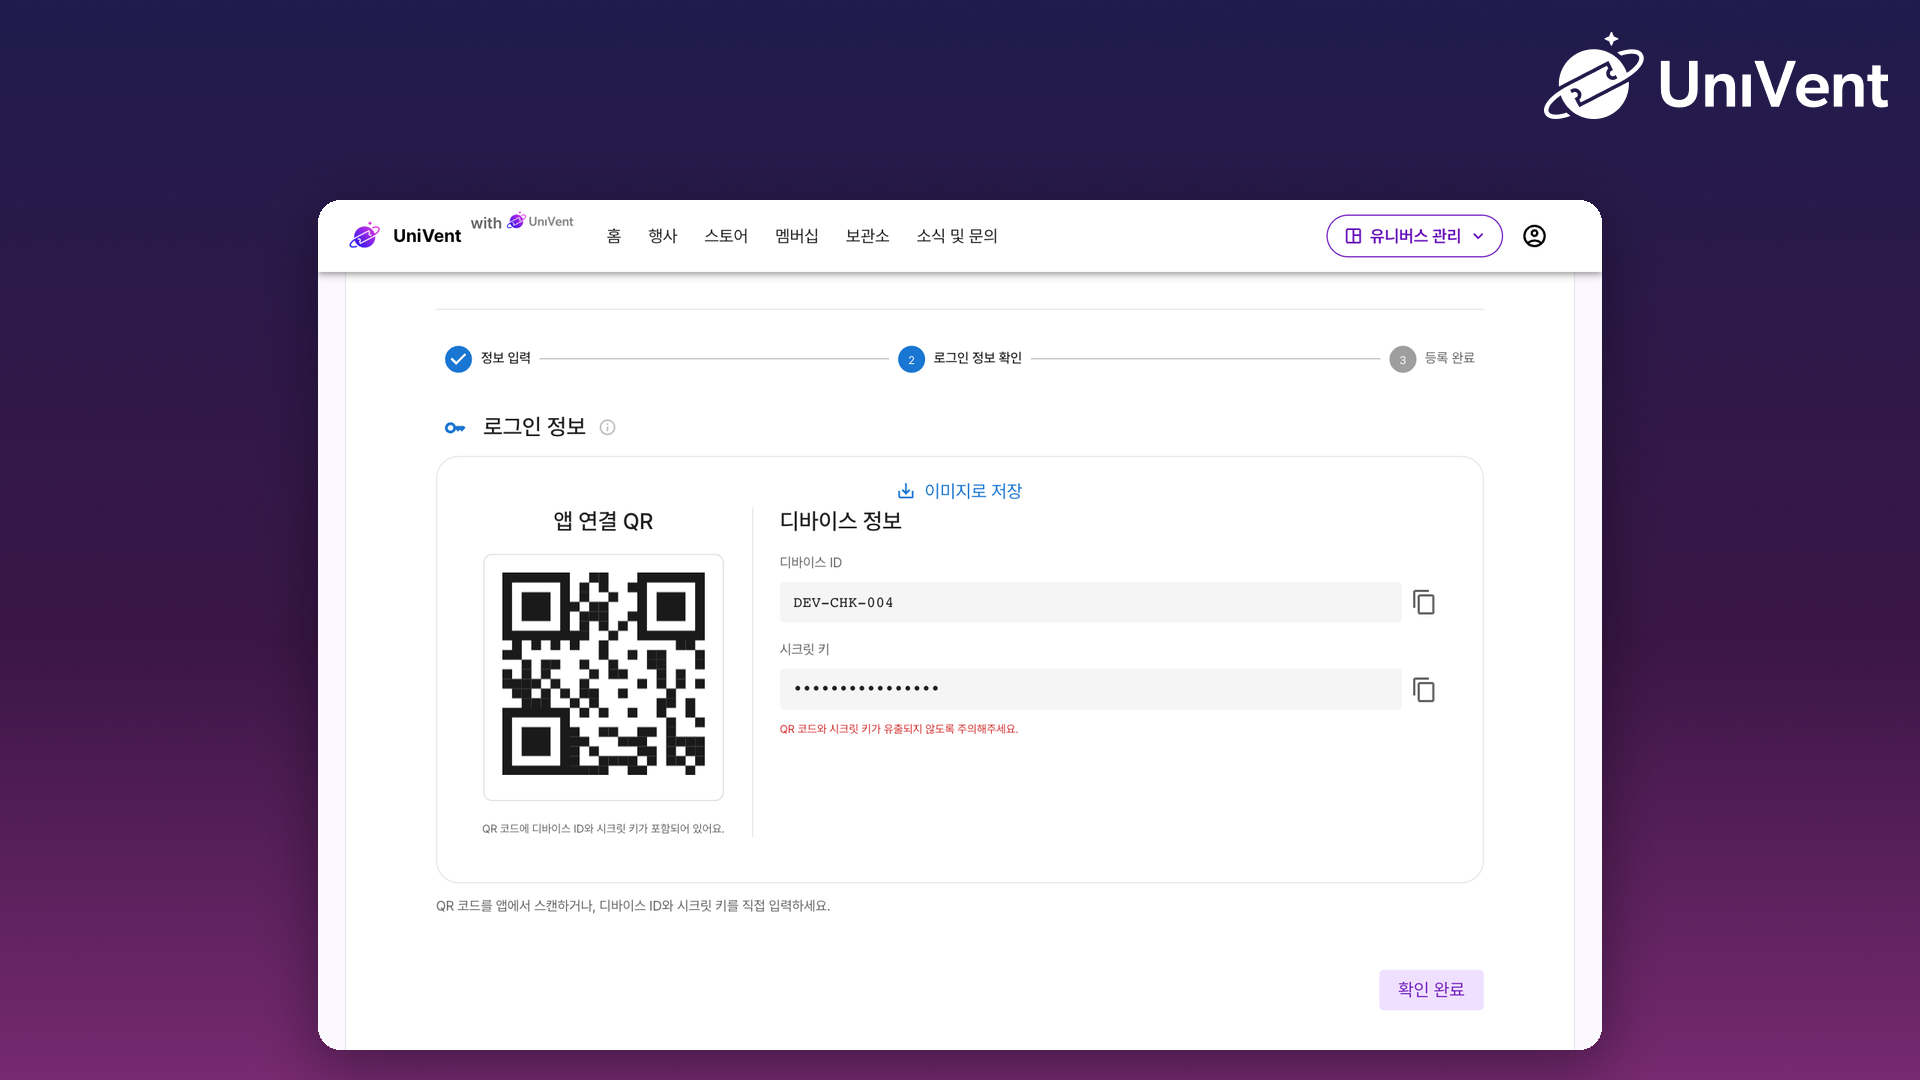Image resolution: width=1920 pixels, height=1080 pixels.
Task: Click the small 'with UniVent' badge
Action: (522, 222)
